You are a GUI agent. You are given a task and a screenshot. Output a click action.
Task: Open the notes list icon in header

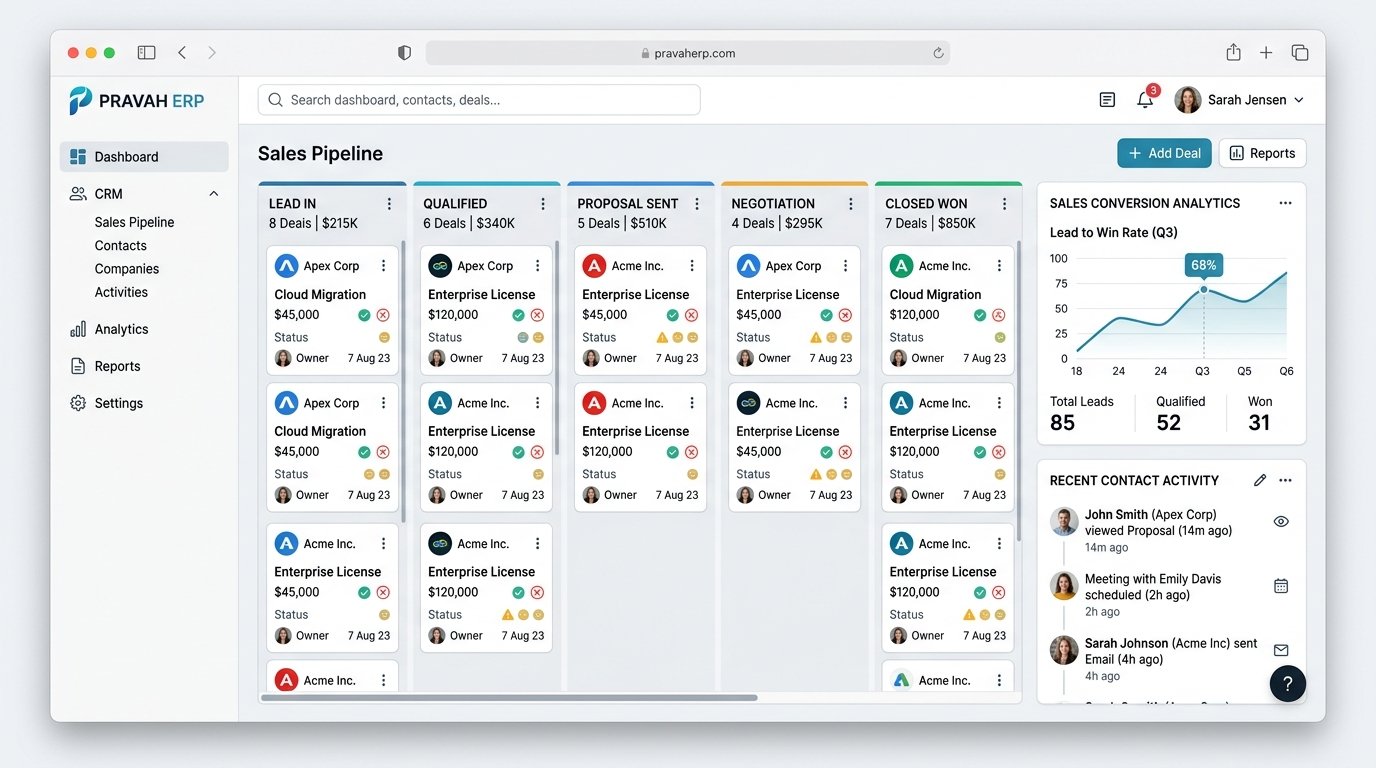[x=1107, y=100]
